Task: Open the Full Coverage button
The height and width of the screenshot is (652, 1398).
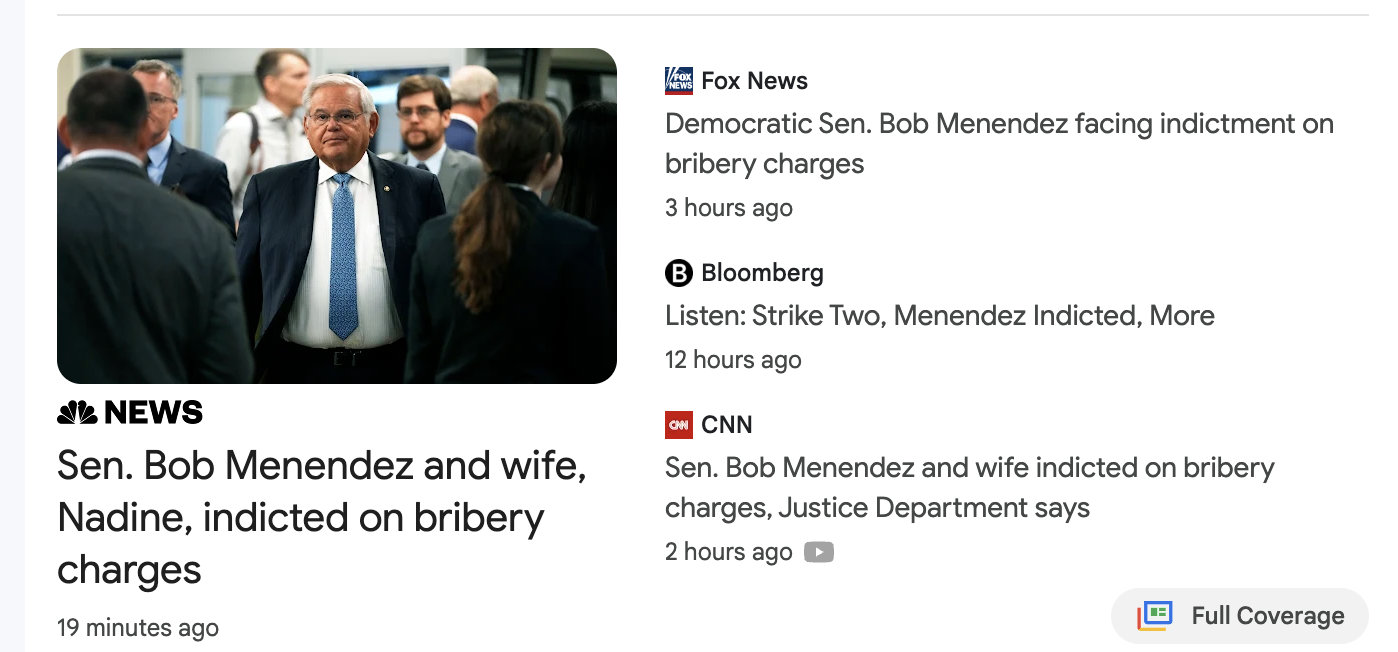Action: point(1240,616)
